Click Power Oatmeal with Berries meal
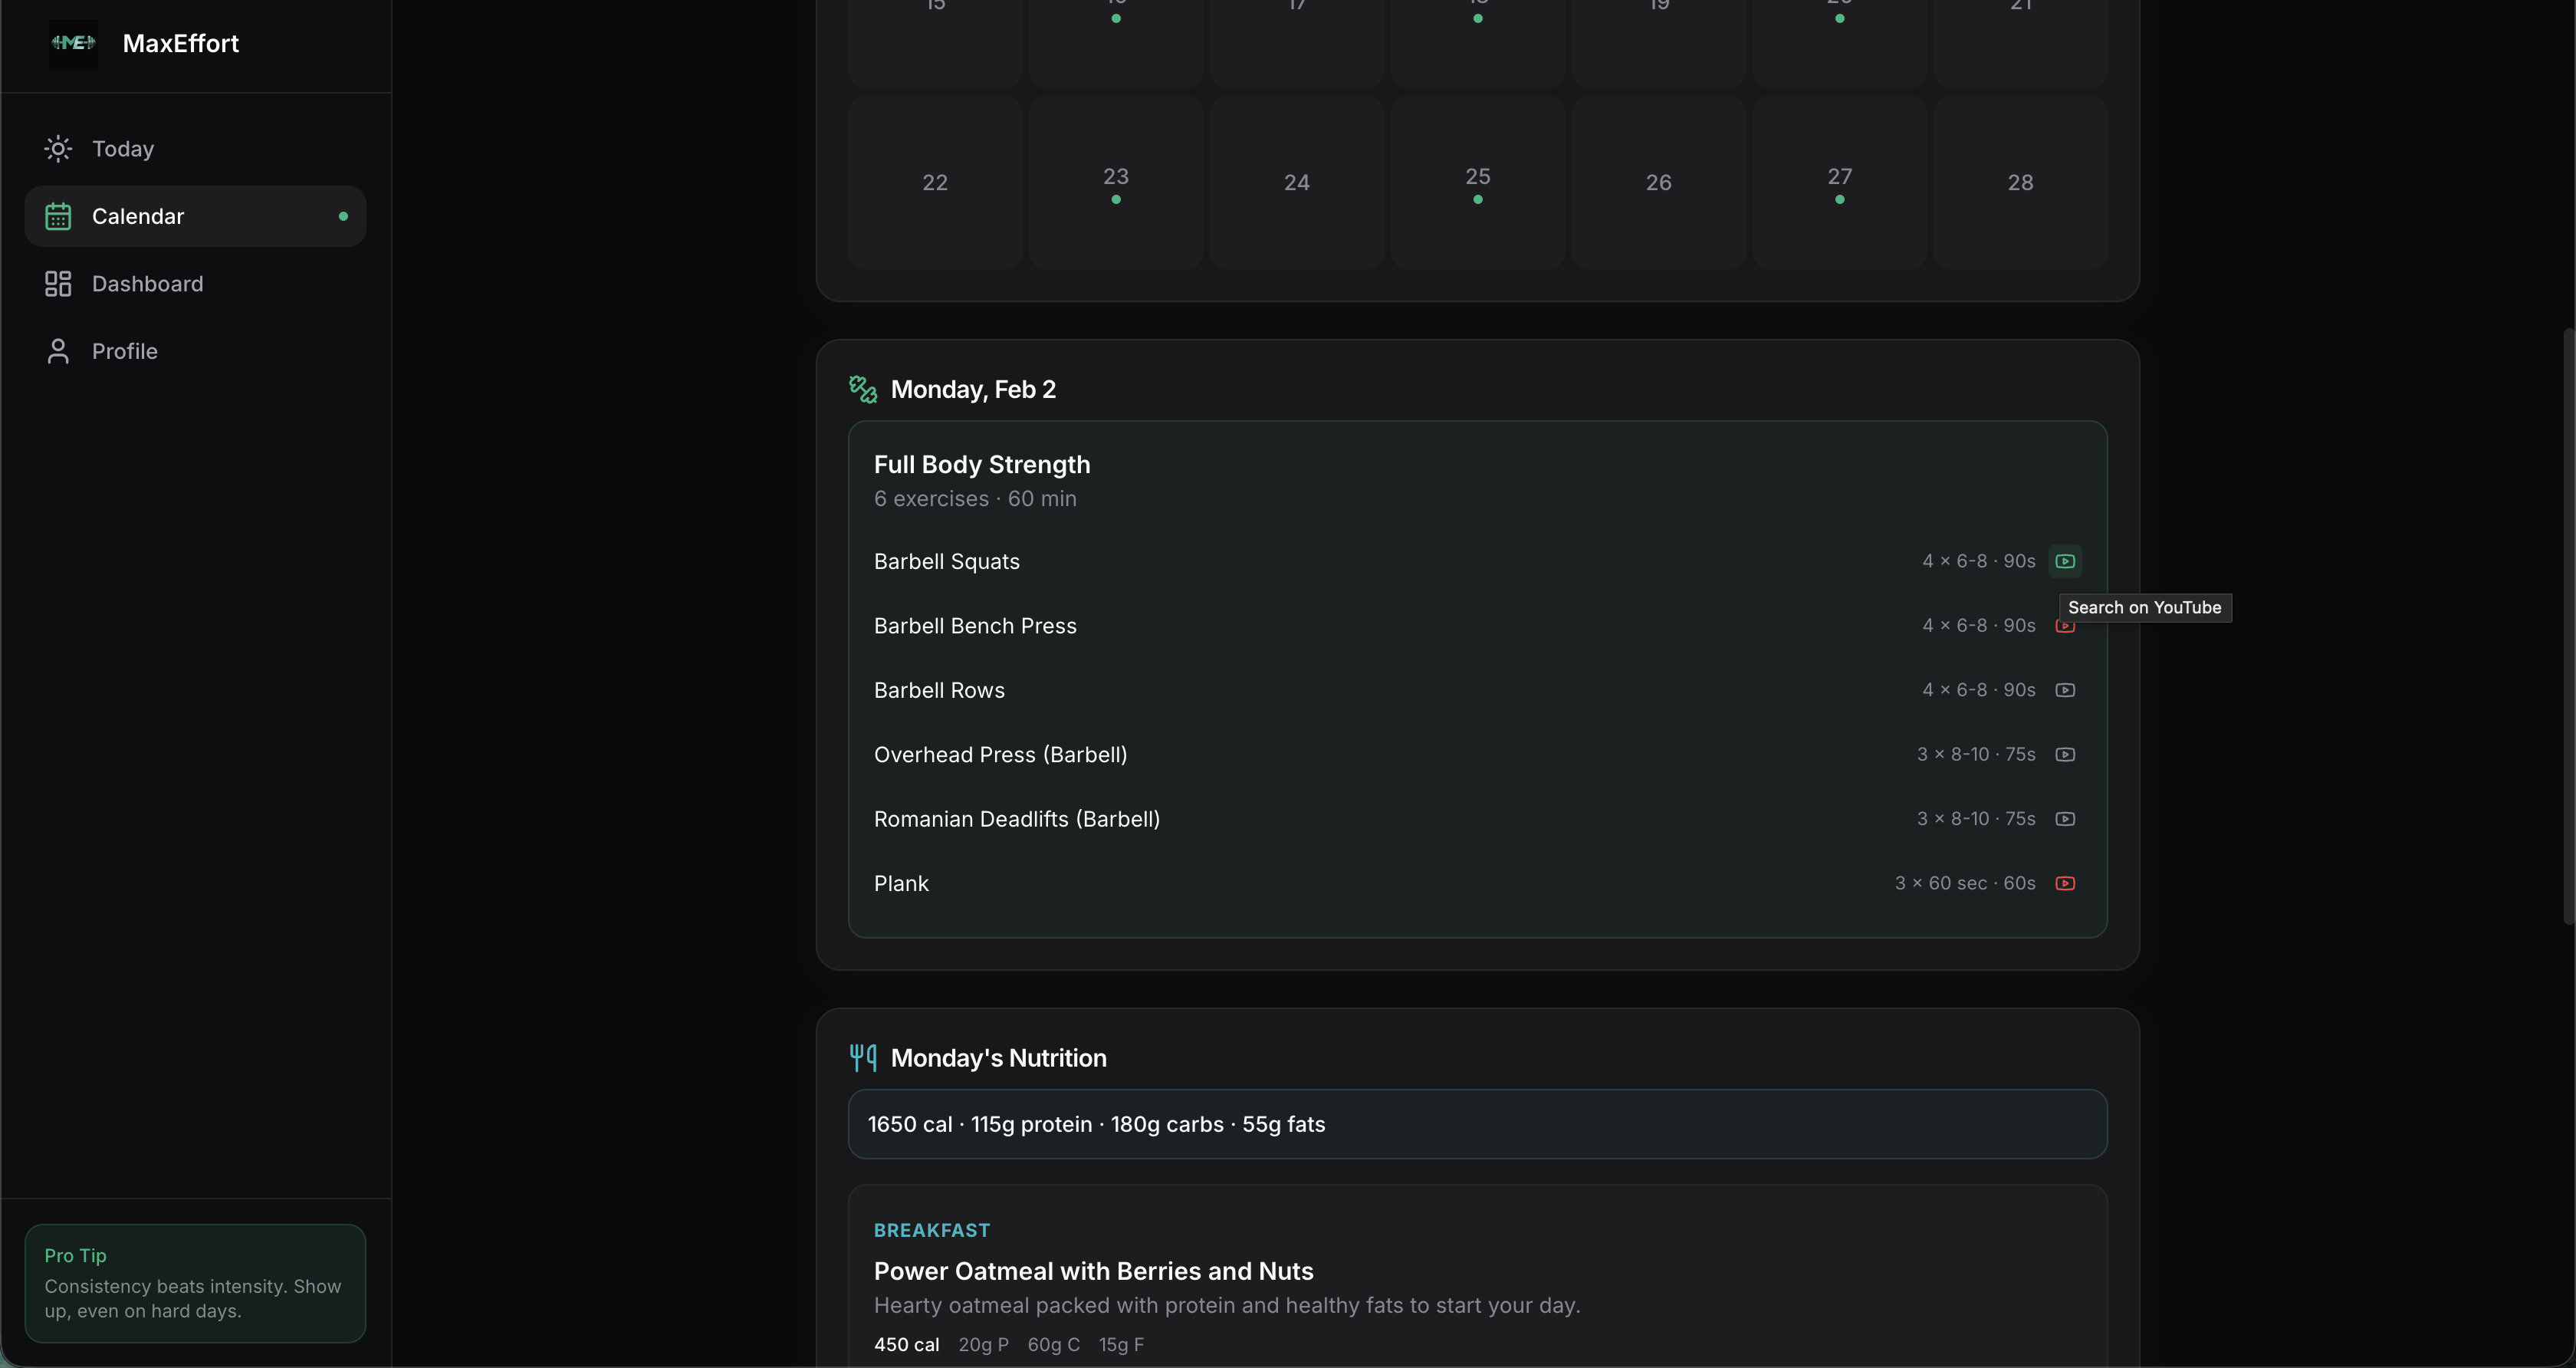 (x=1093, y=1271)
